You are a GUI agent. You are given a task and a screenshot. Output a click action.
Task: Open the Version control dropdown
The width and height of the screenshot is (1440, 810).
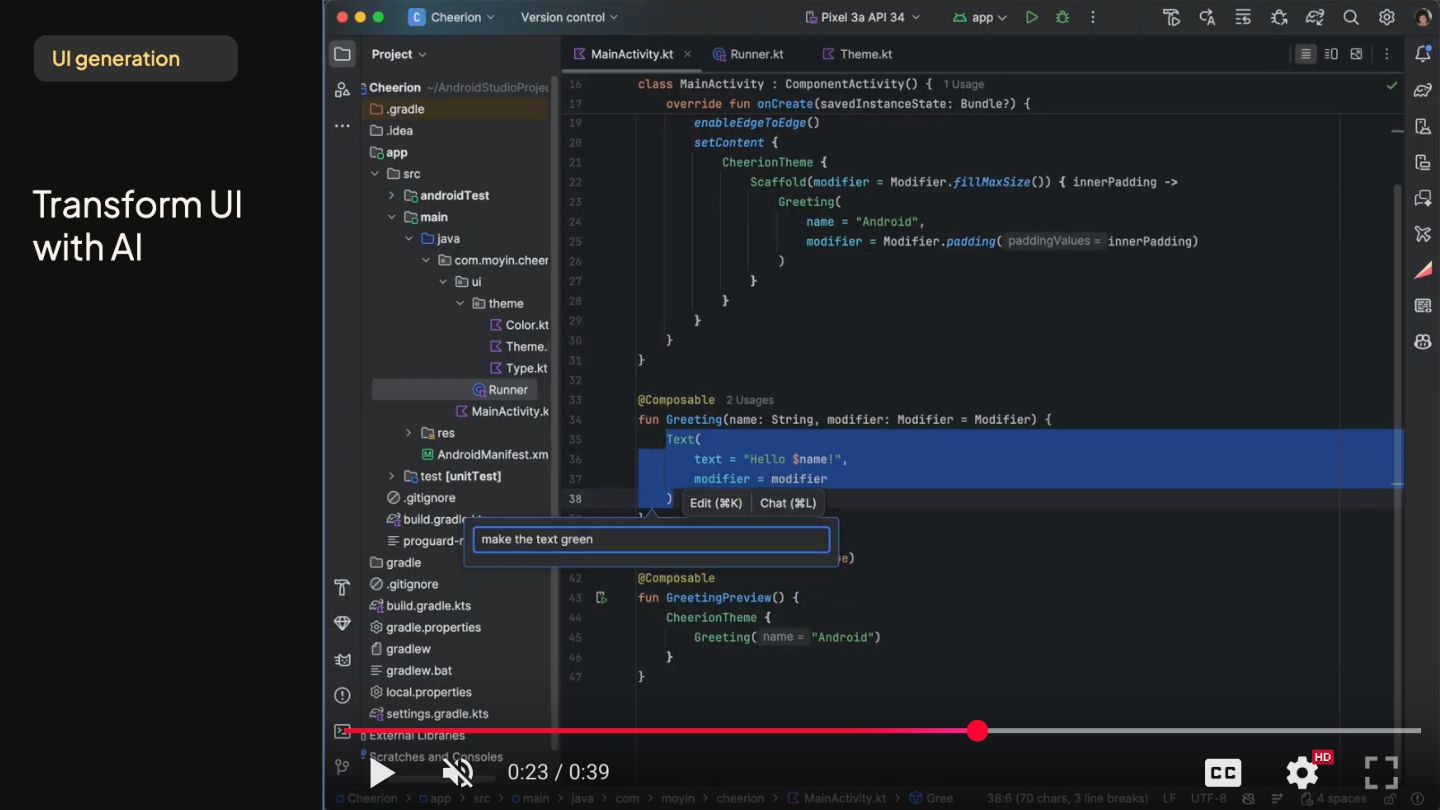[x=568, y=17]
